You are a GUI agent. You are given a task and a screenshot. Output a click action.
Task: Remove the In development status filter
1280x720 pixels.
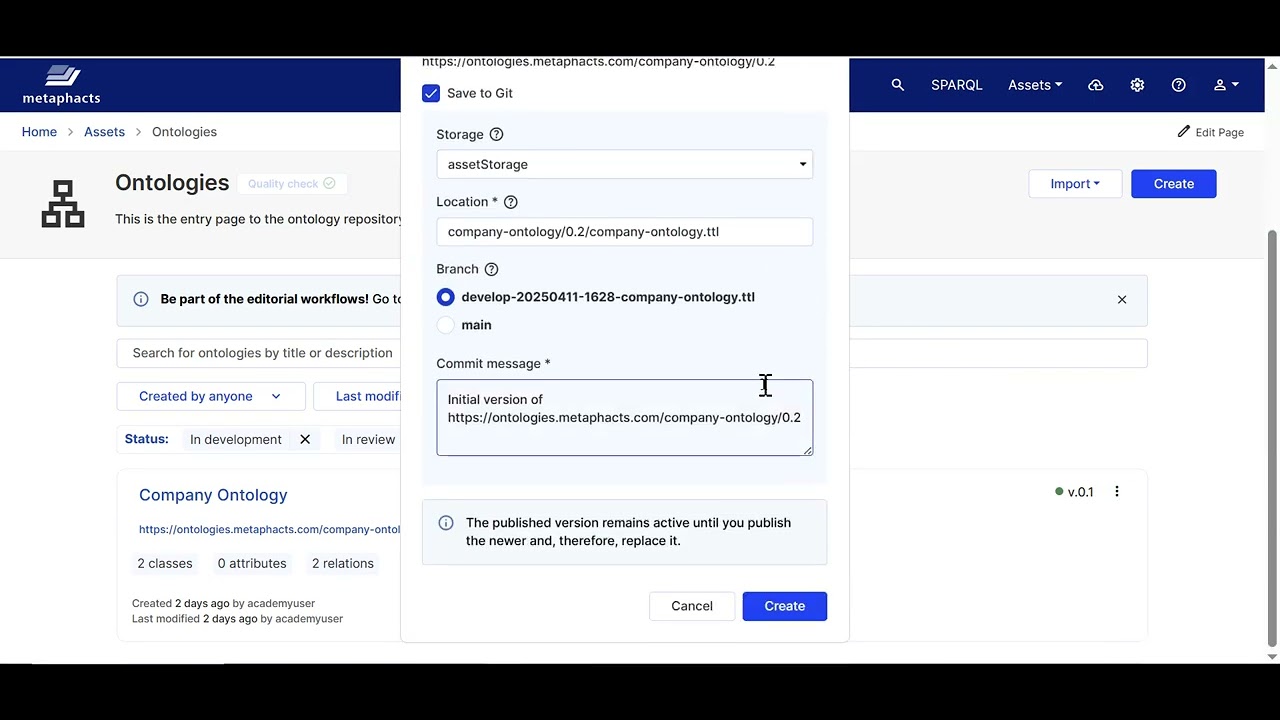tap(305, 439)
